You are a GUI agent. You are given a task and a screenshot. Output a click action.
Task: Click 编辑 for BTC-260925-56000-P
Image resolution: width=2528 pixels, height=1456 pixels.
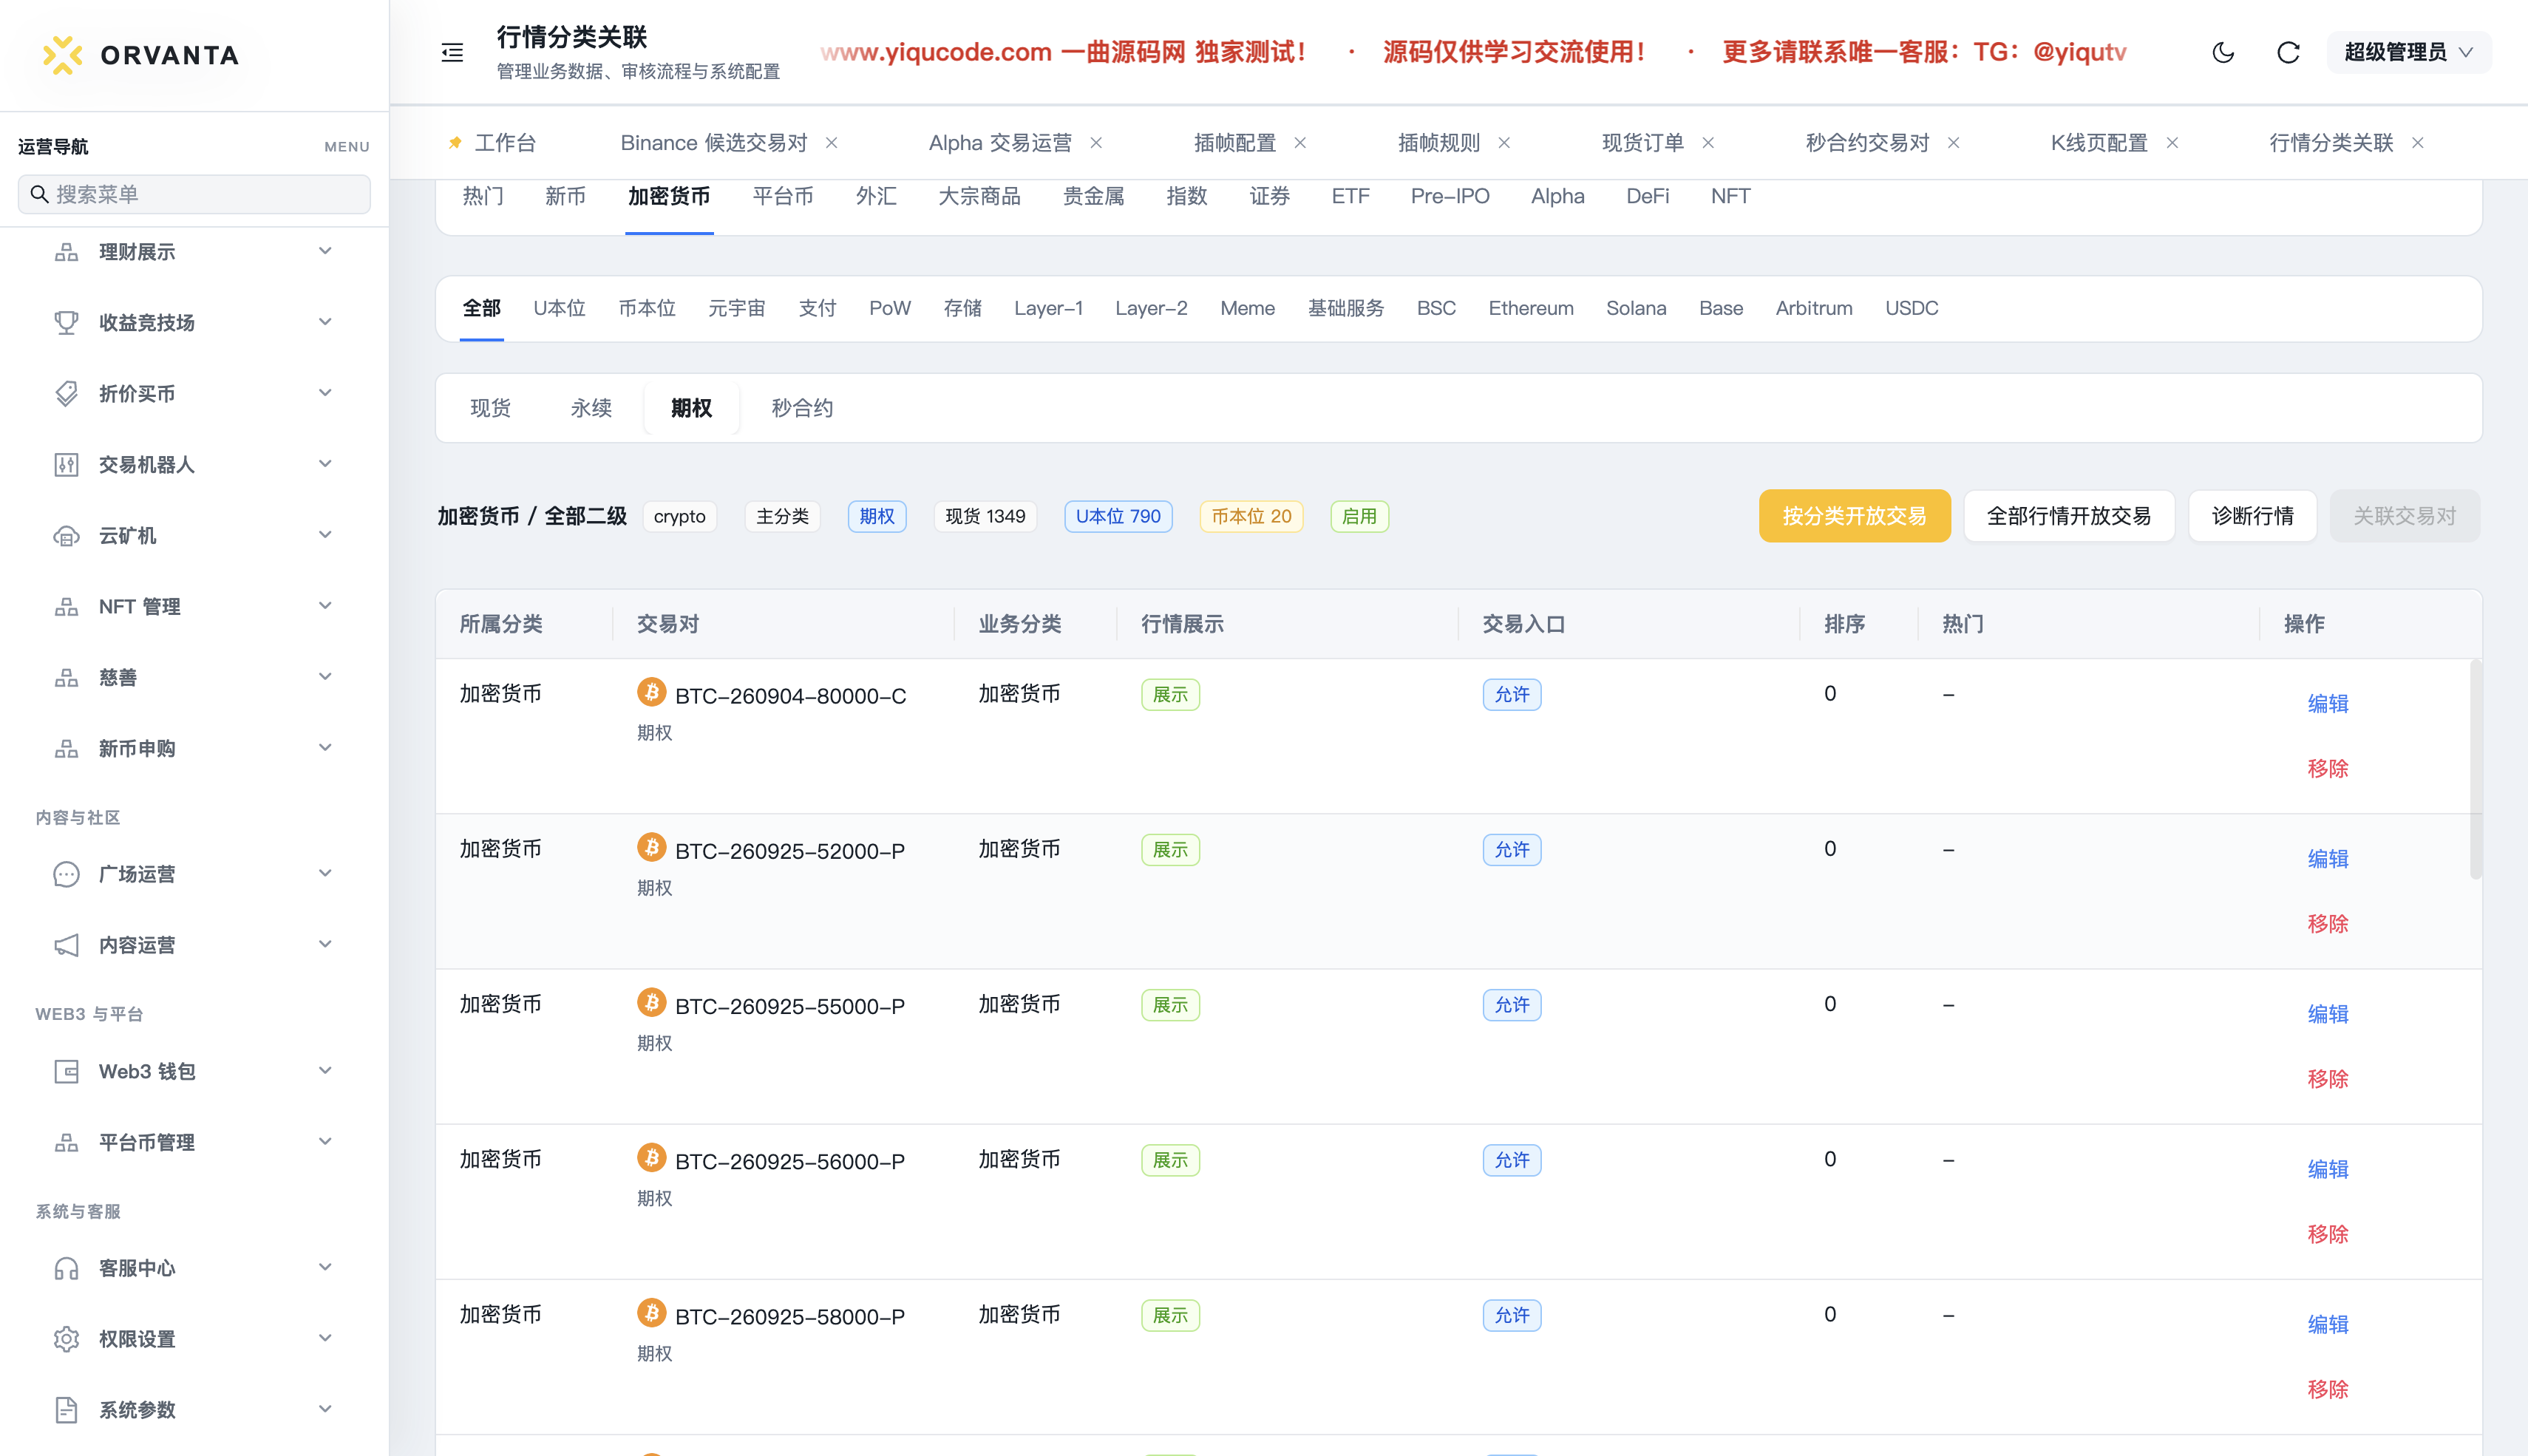[x=2327, y=1169]
